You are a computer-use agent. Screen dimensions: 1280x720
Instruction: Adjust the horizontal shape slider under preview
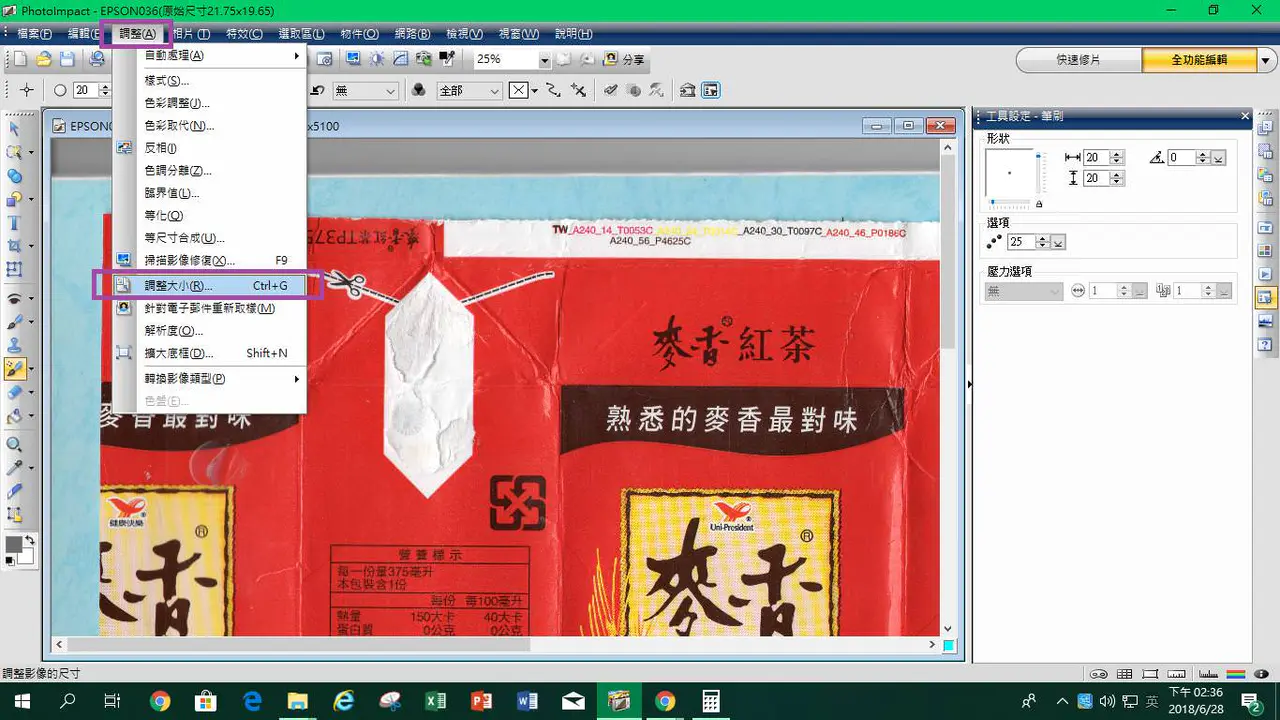pyautogui.click(x=1010, y=203)
